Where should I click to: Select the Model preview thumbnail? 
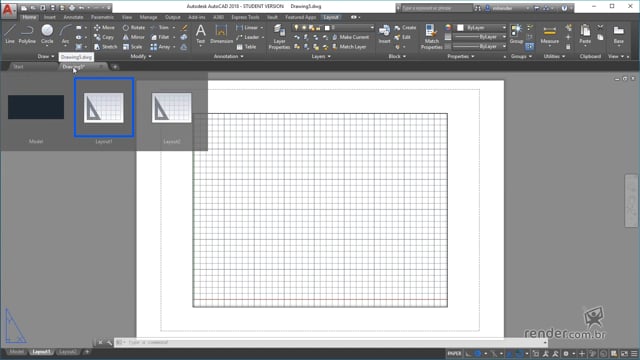point(36,107)
